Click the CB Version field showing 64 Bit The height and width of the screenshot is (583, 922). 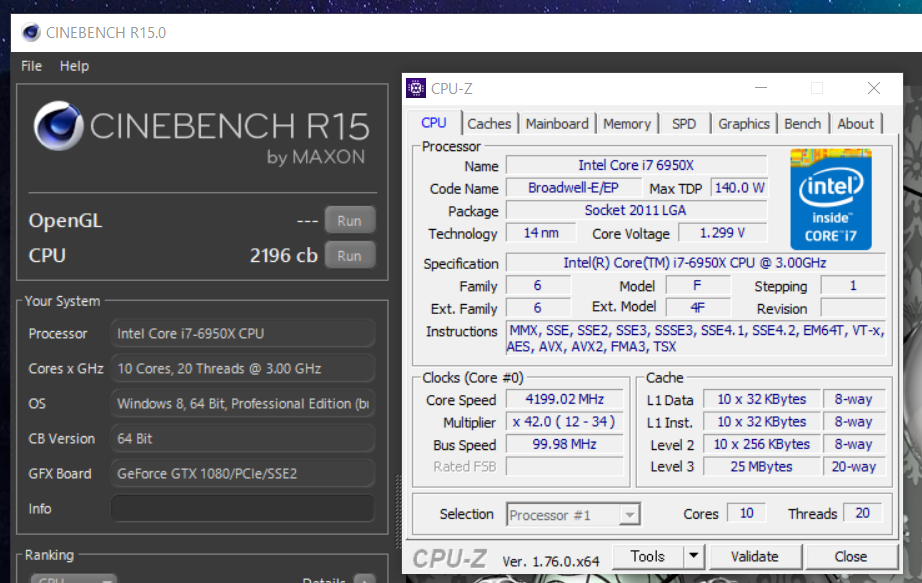tap(242, 438)
